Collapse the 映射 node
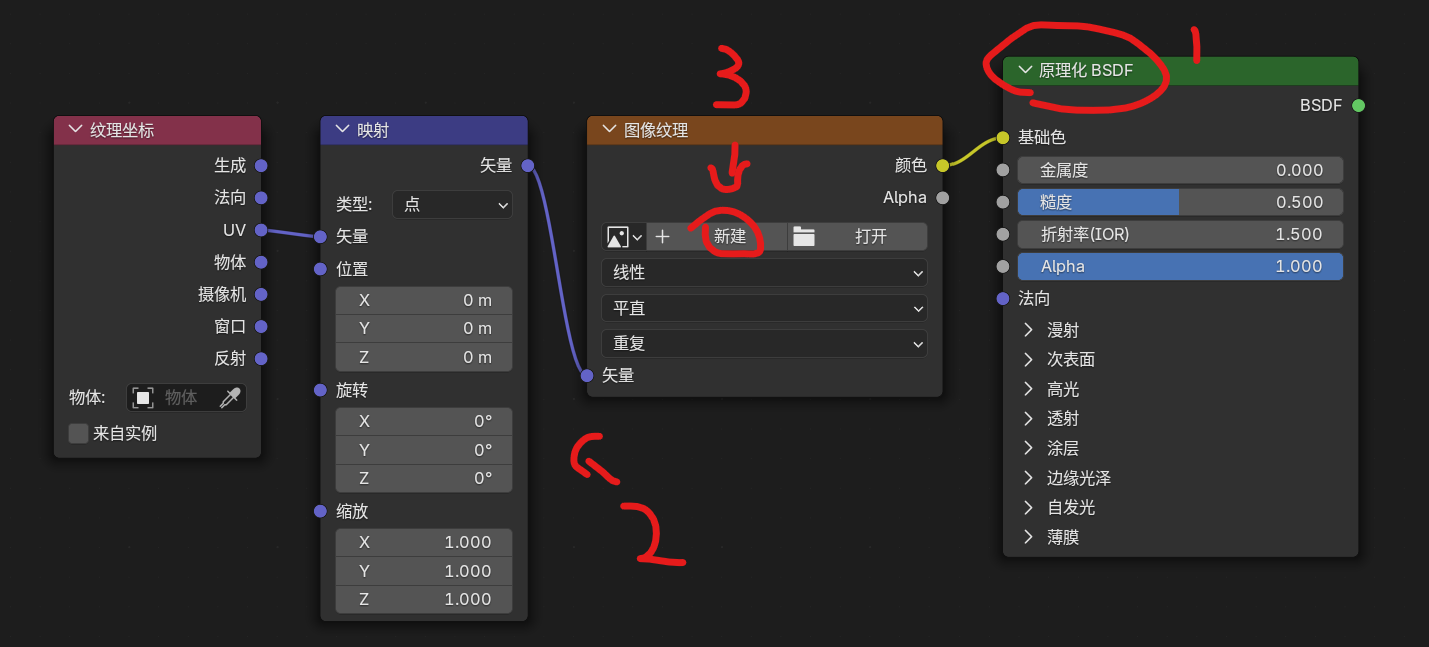This screenshot has height=647, width=1429. point(341,130)
